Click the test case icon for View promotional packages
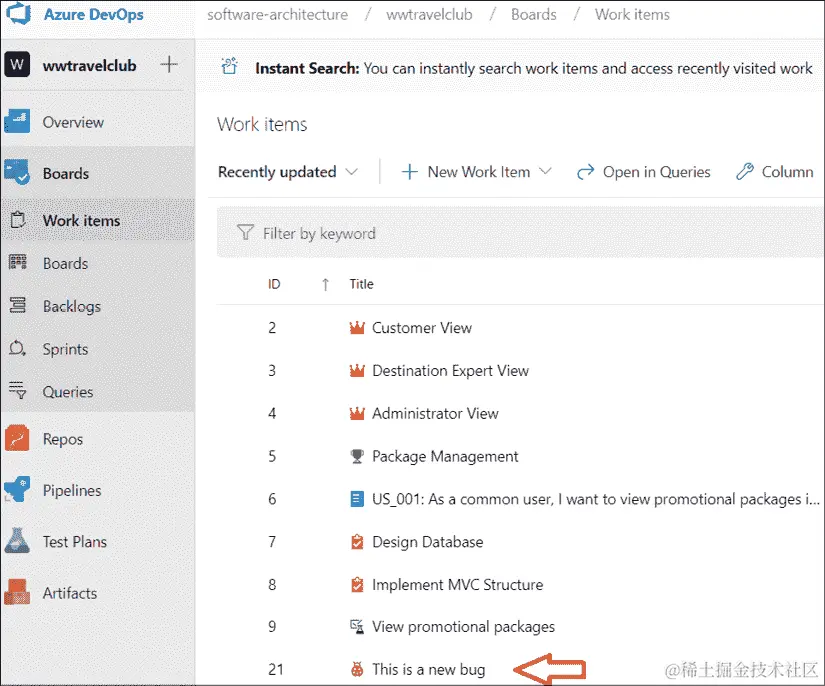 [x=357, y=627]
